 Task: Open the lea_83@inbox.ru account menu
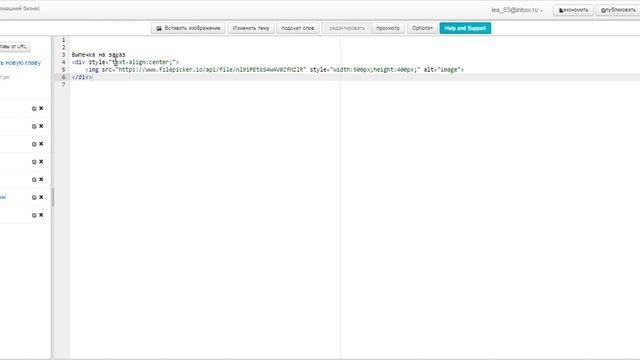point(517,10)
